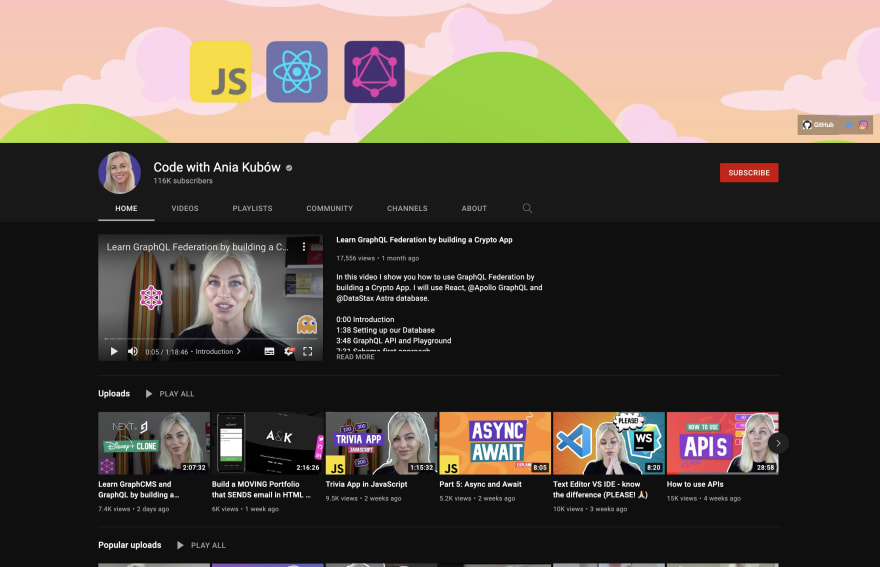Play all Uploads videos
This screenshot has height=567, width=880.
click(170, 394)
